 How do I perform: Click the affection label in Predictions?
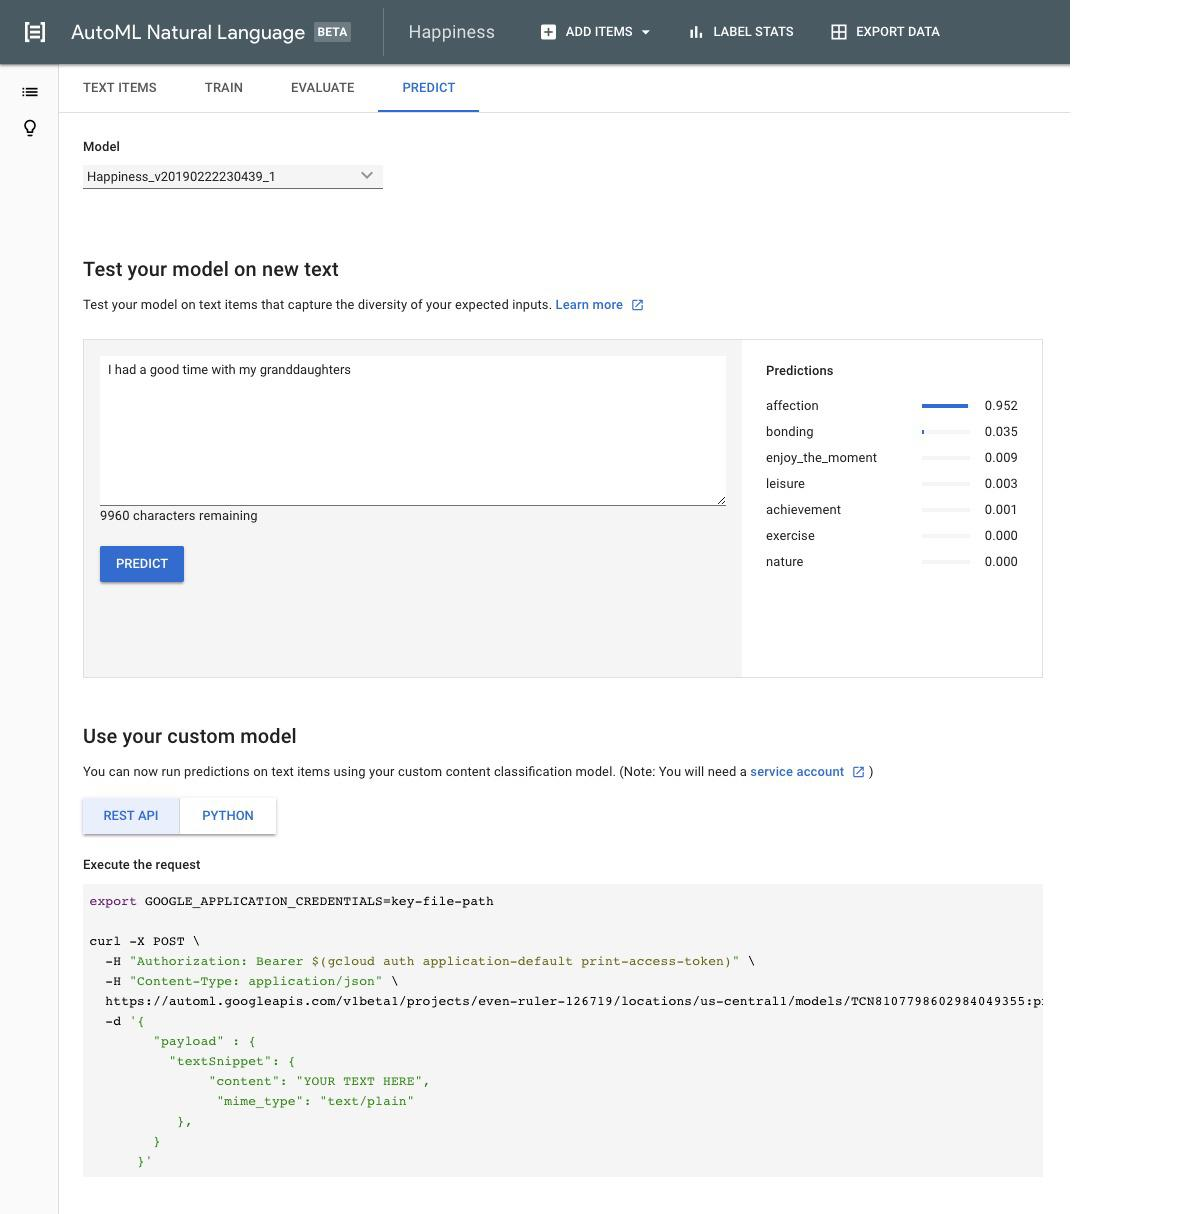click(x=792, y=406)
